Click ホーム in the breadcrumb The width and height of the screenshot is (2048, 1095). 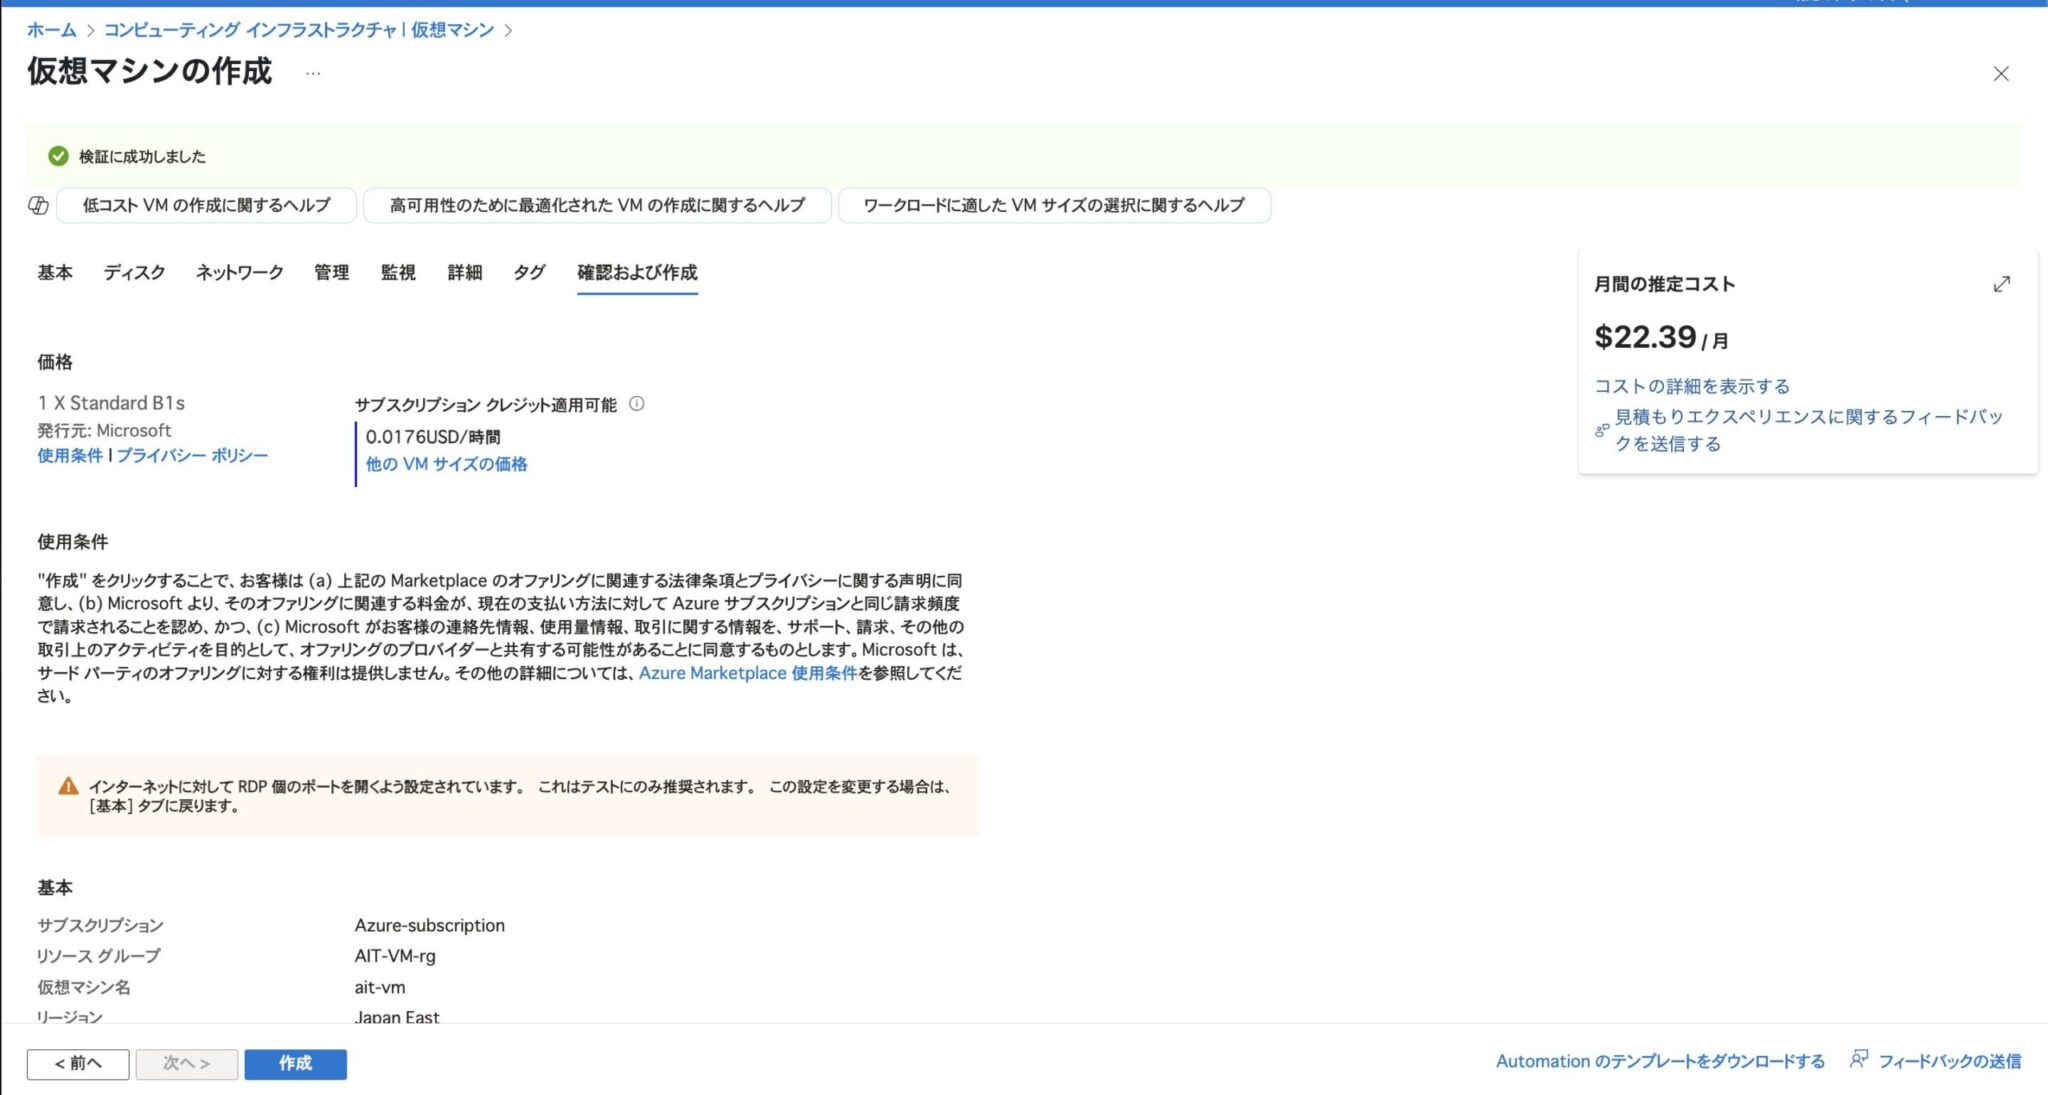(51, 30)
